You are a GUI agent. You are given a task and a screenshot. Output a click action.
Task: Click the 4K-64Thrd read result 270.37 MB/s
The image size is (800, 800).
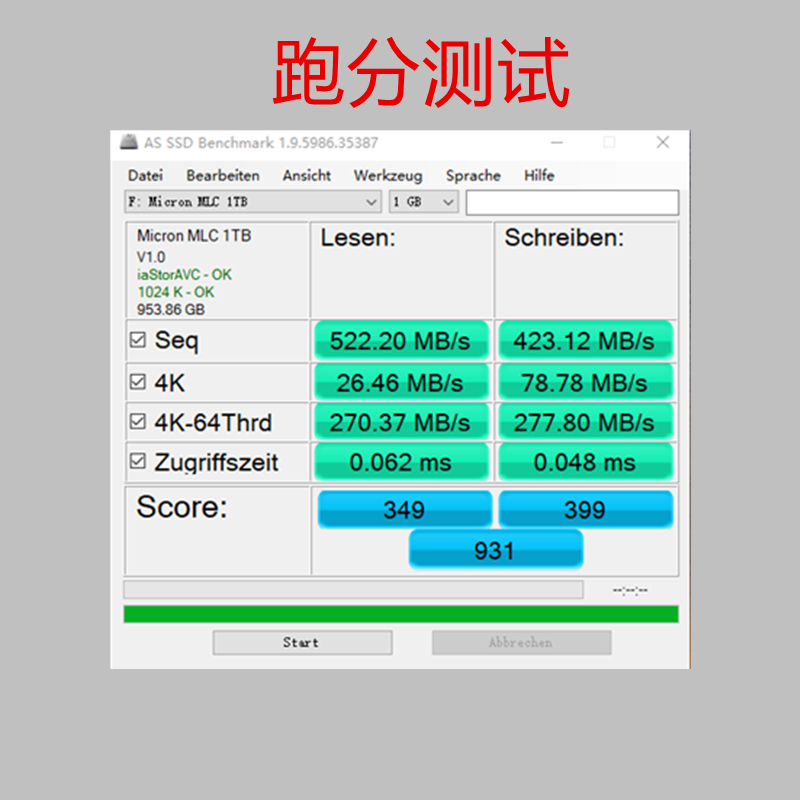[x=401, y=422]
